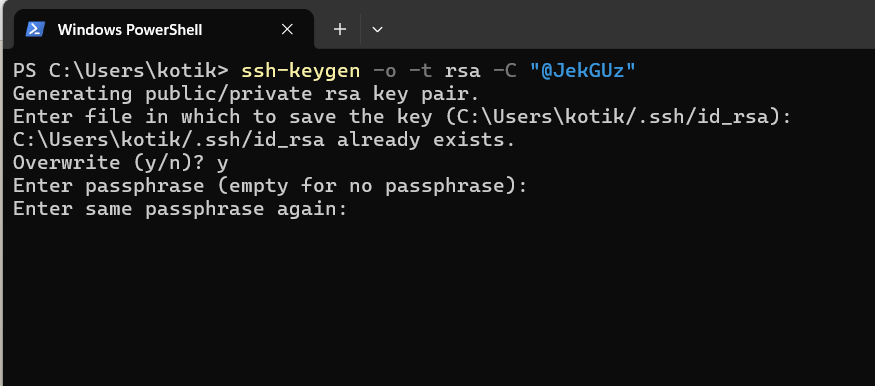This screenshot has height=386, width=875.
Task: Click the PS C:\Users\kotik> prompt text
Action: pyautogui.click(x=121, y=71)
